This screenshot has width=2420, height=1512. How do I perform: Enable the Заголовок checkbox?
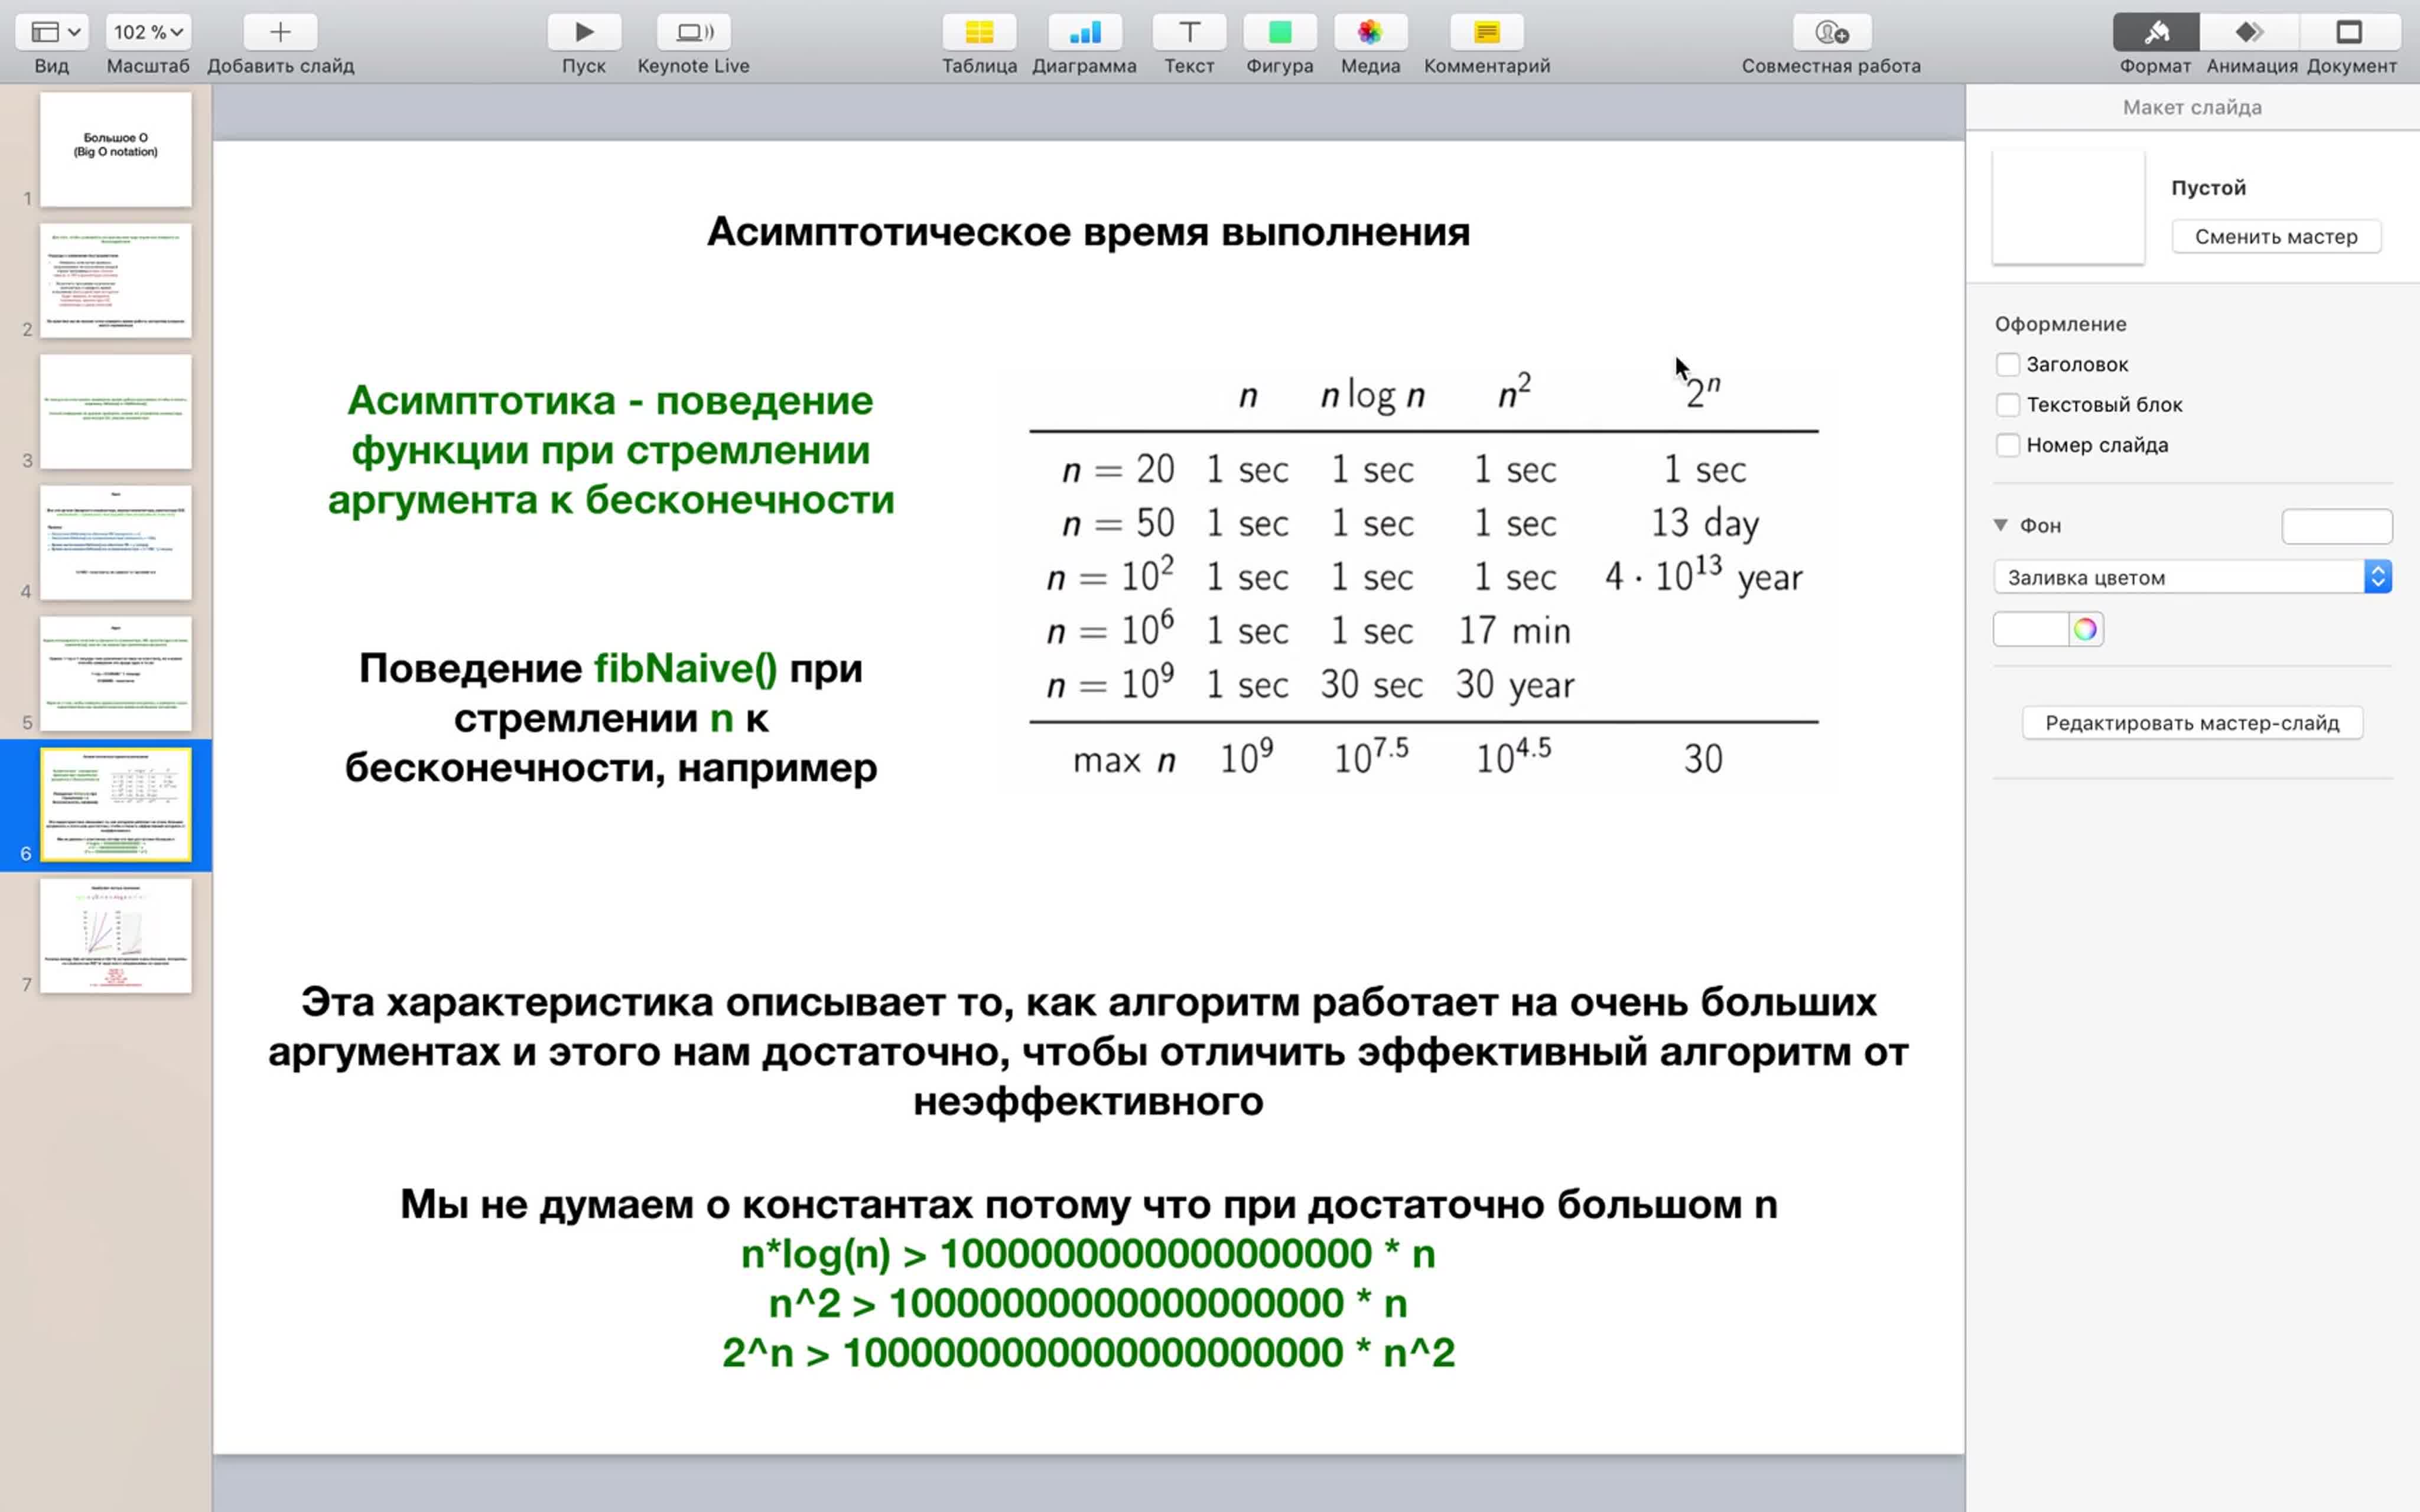(2007, 364)
